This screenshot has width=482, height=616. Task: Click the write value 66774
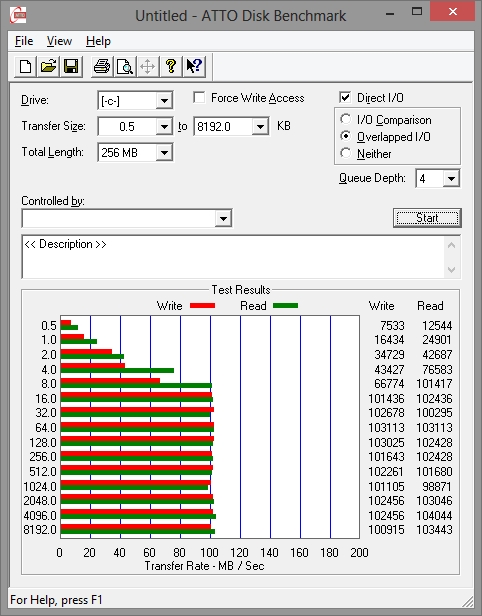click(389, 384)
